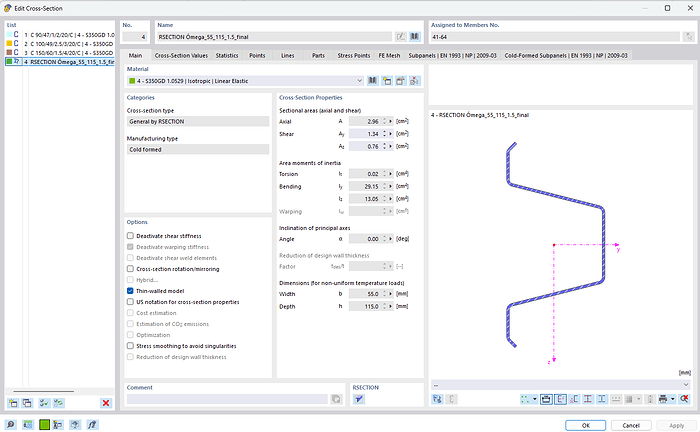Click the print icon in preview toolbar
The height and width of the screenshot is (432, 700).
[x=661, y=399]
